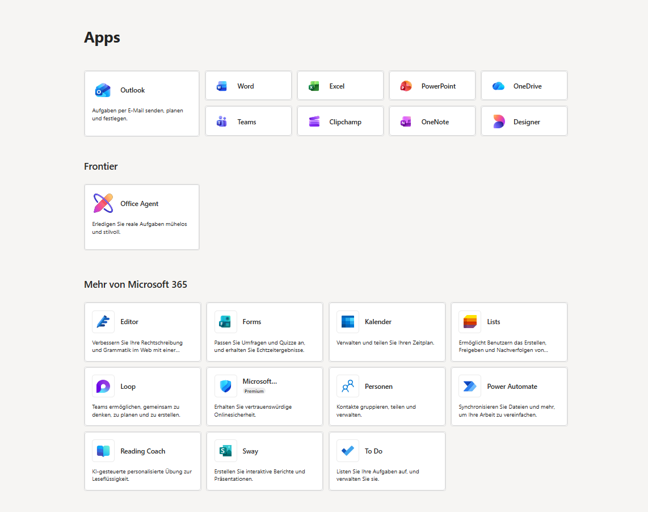This screenshot has width=648, height=512.
Task: Click the Loop title text
Action: pos(128,386)
